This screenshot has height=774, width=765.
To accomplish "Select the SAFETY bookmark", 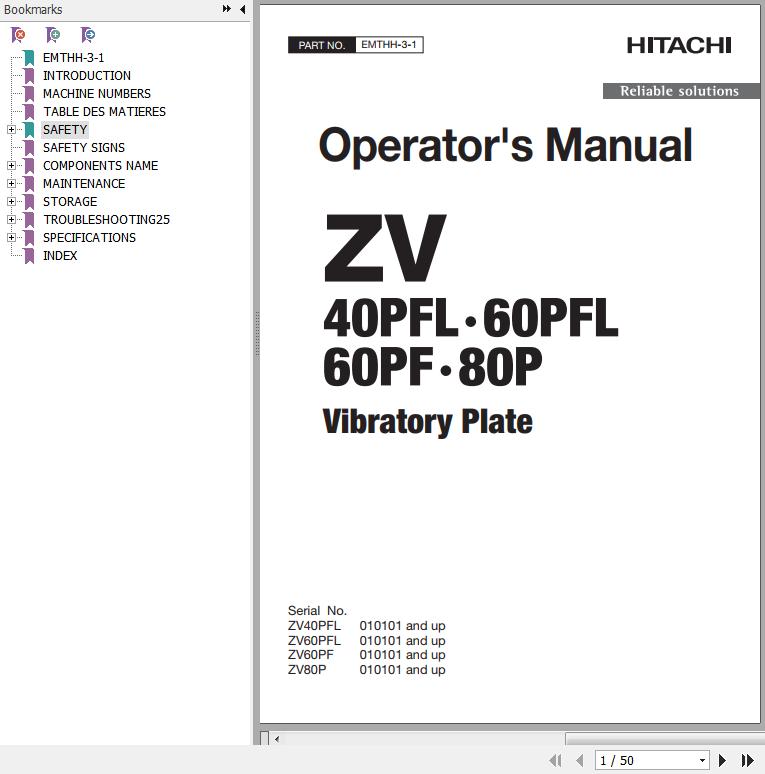I will pyautogui.click(x=65, y=130).
